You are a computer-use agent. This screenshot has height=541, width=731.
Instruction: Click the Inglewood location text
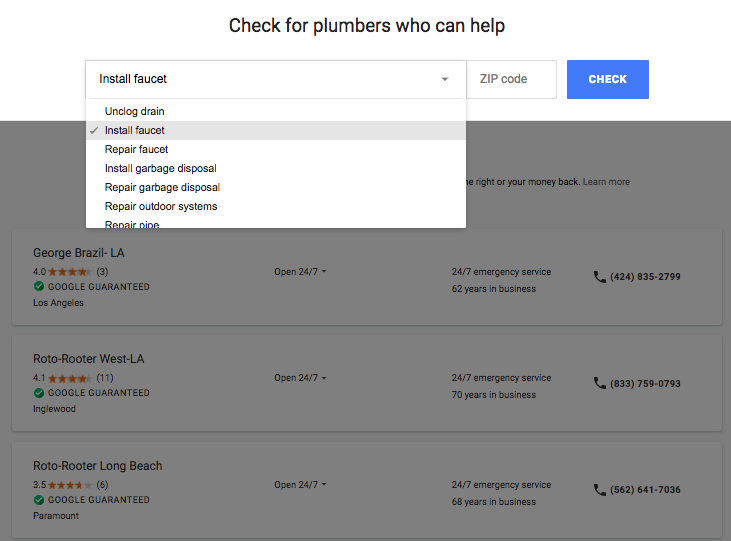coord(54,409)
